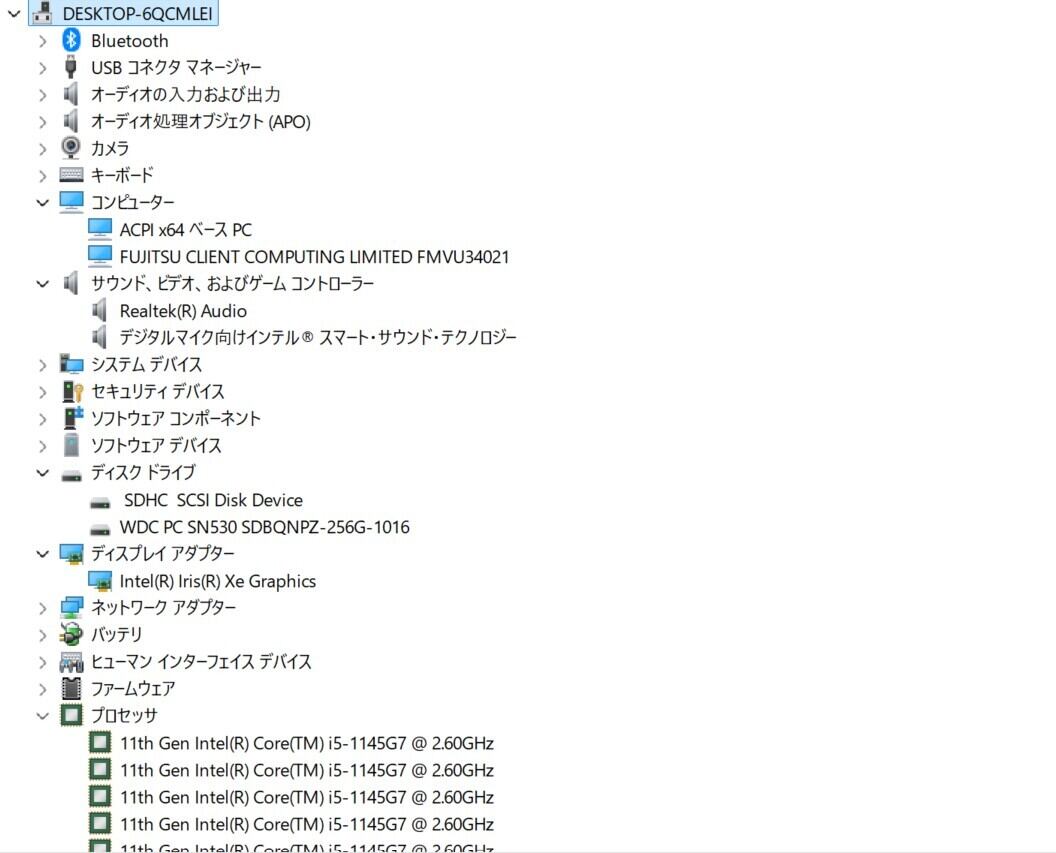Select the ソフトウェア デバイス label
This screenshot has width=1056, height=853.
point(156,445)
